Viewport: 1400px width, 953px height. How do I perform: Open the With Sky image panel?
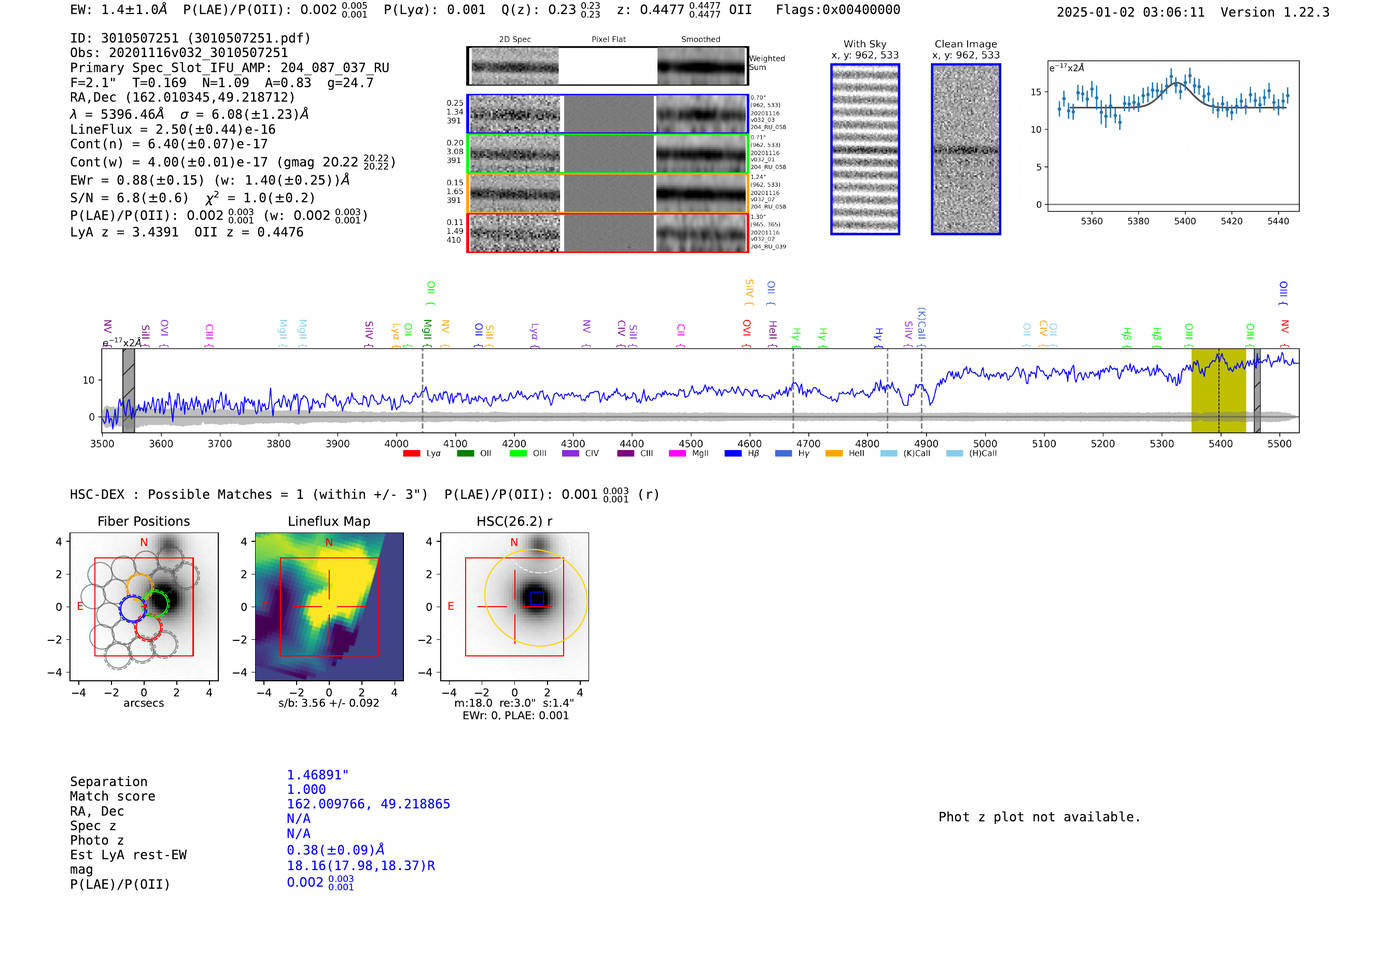[x=865, y=149]
